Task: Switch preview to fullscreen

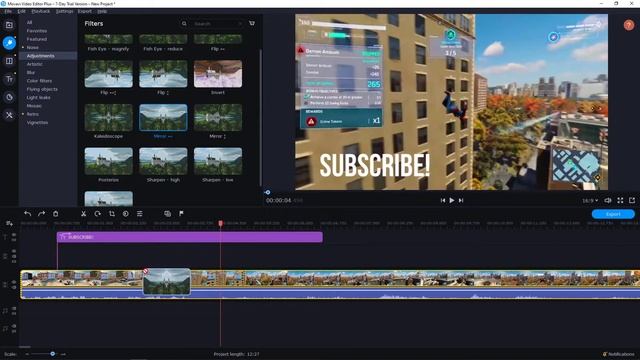Action: point(620,200)
